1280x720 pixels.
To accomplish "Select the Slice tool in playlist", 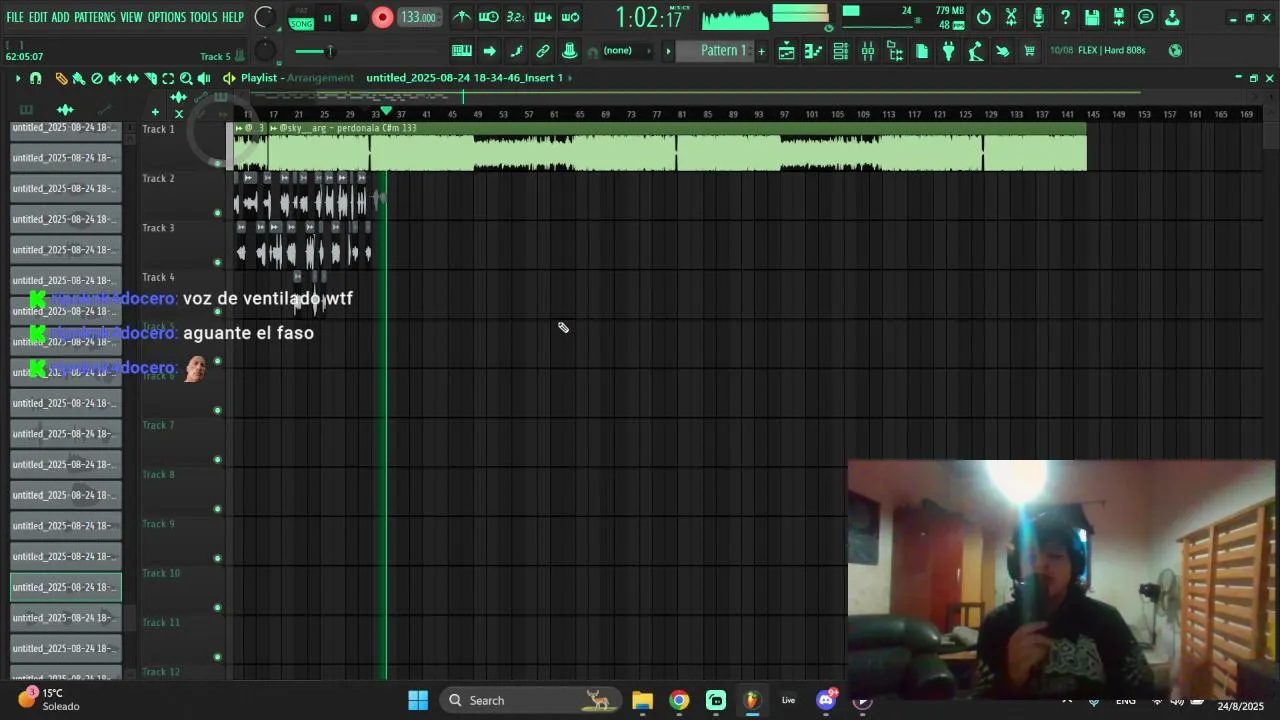I will (150, 78).
